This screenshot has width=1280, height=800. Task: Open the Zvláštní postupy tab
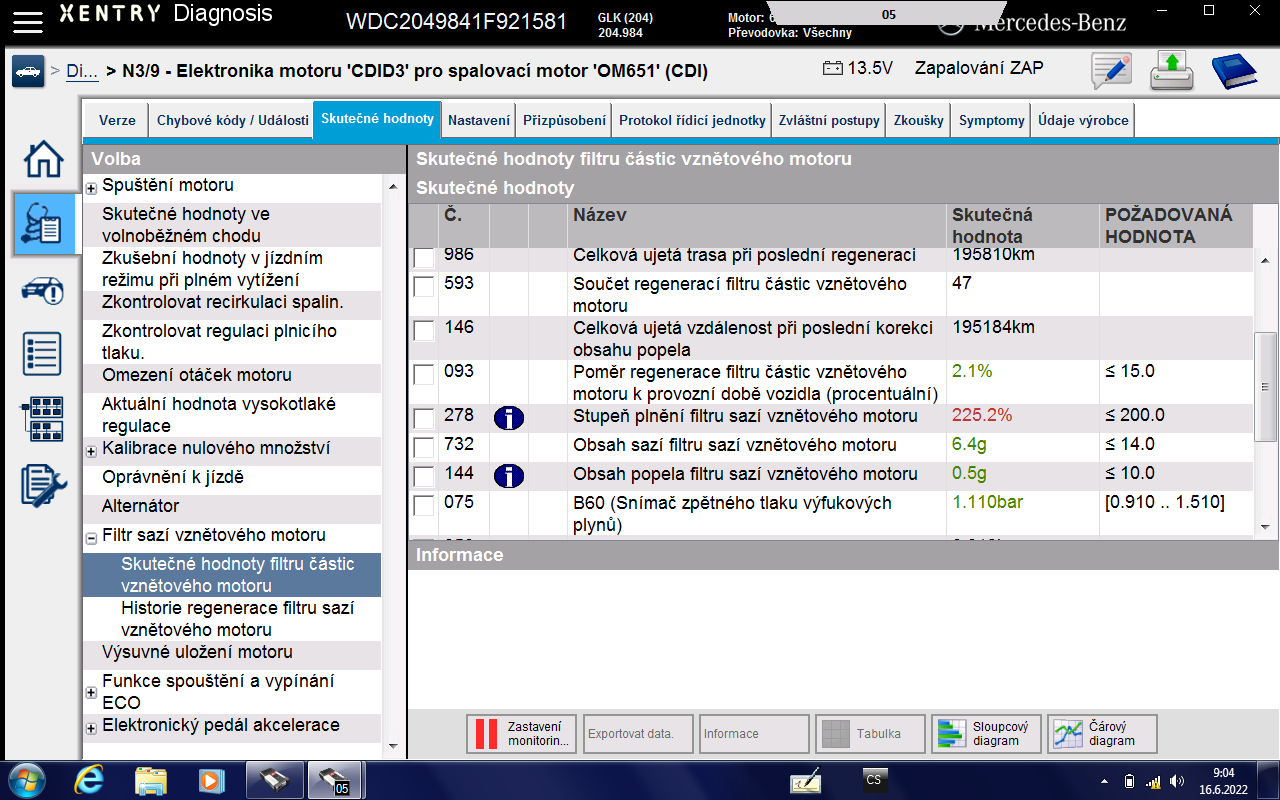coord(829,120)
